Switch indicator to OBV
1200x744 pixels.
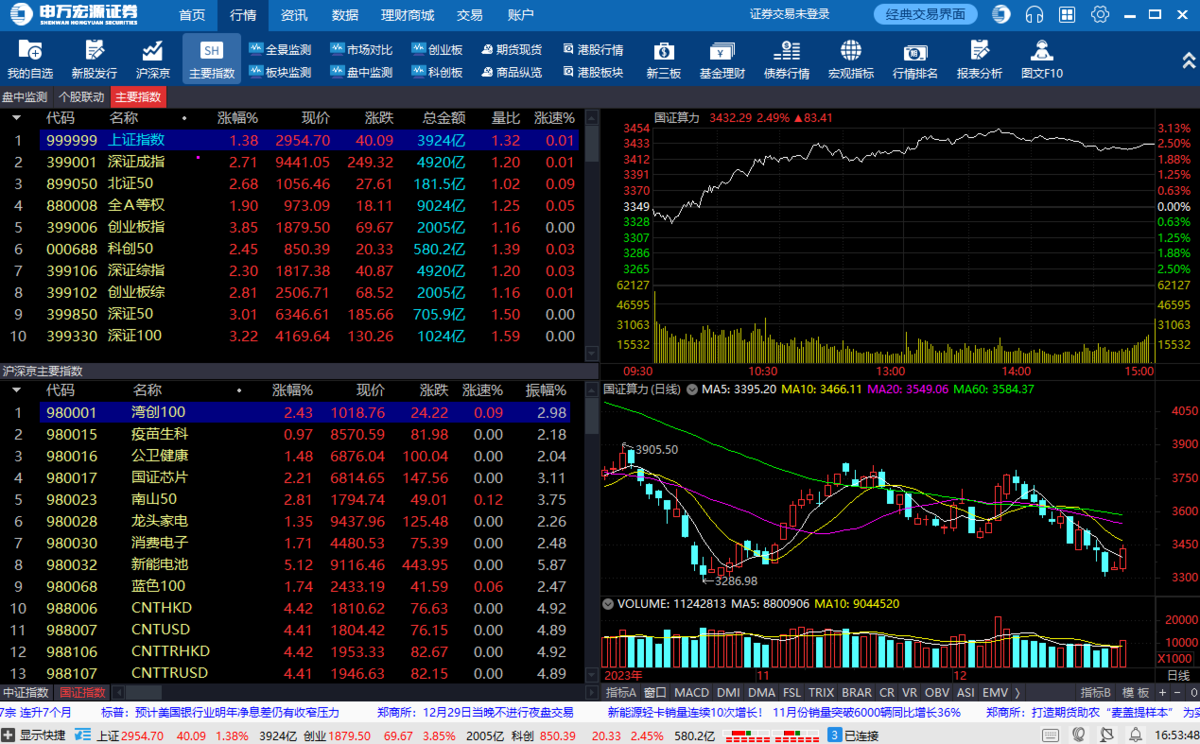point(937,692)
